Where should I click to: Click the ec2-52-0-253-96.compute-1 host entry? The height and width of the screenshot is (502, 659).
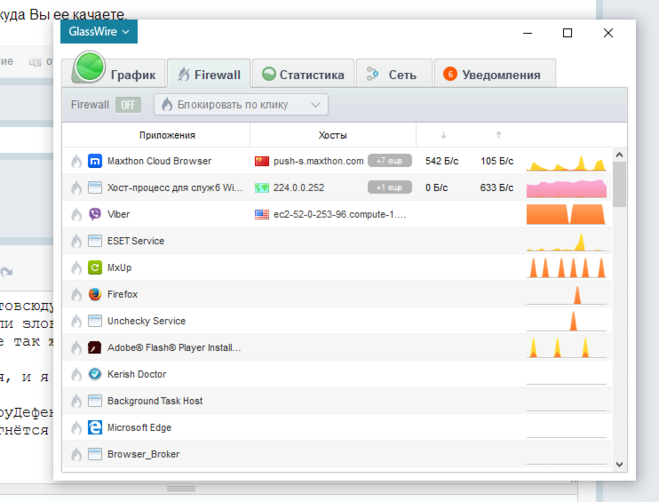pos(340,214)
